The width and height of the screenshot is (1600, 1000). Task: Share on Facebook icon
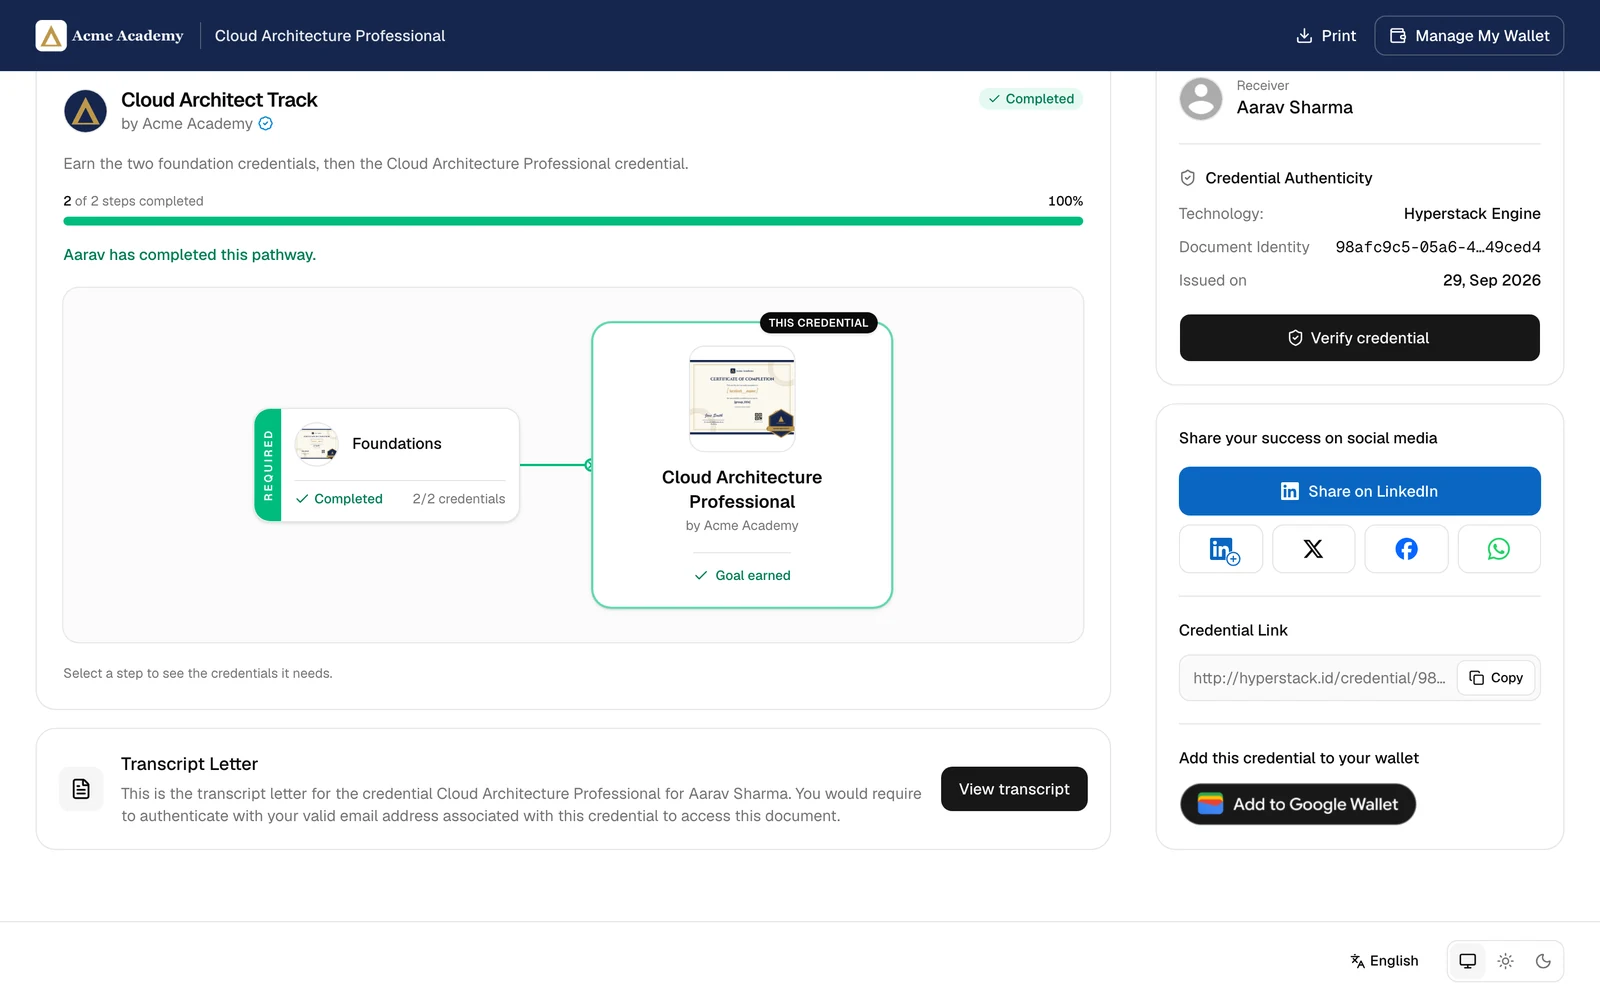point(1407,549)
